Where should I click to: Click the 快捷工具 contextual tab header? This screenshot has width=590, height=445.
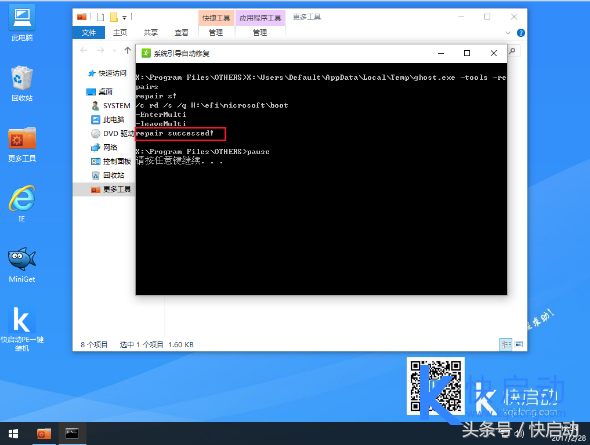(216, 18)
